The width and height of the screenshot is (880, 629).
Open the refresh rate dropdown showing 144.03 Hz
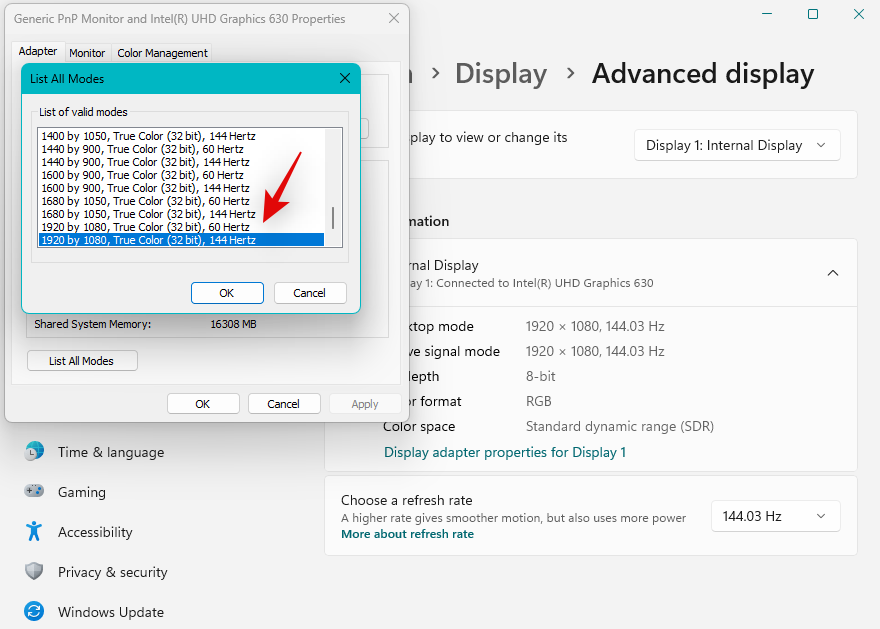[x=775, y=516]
